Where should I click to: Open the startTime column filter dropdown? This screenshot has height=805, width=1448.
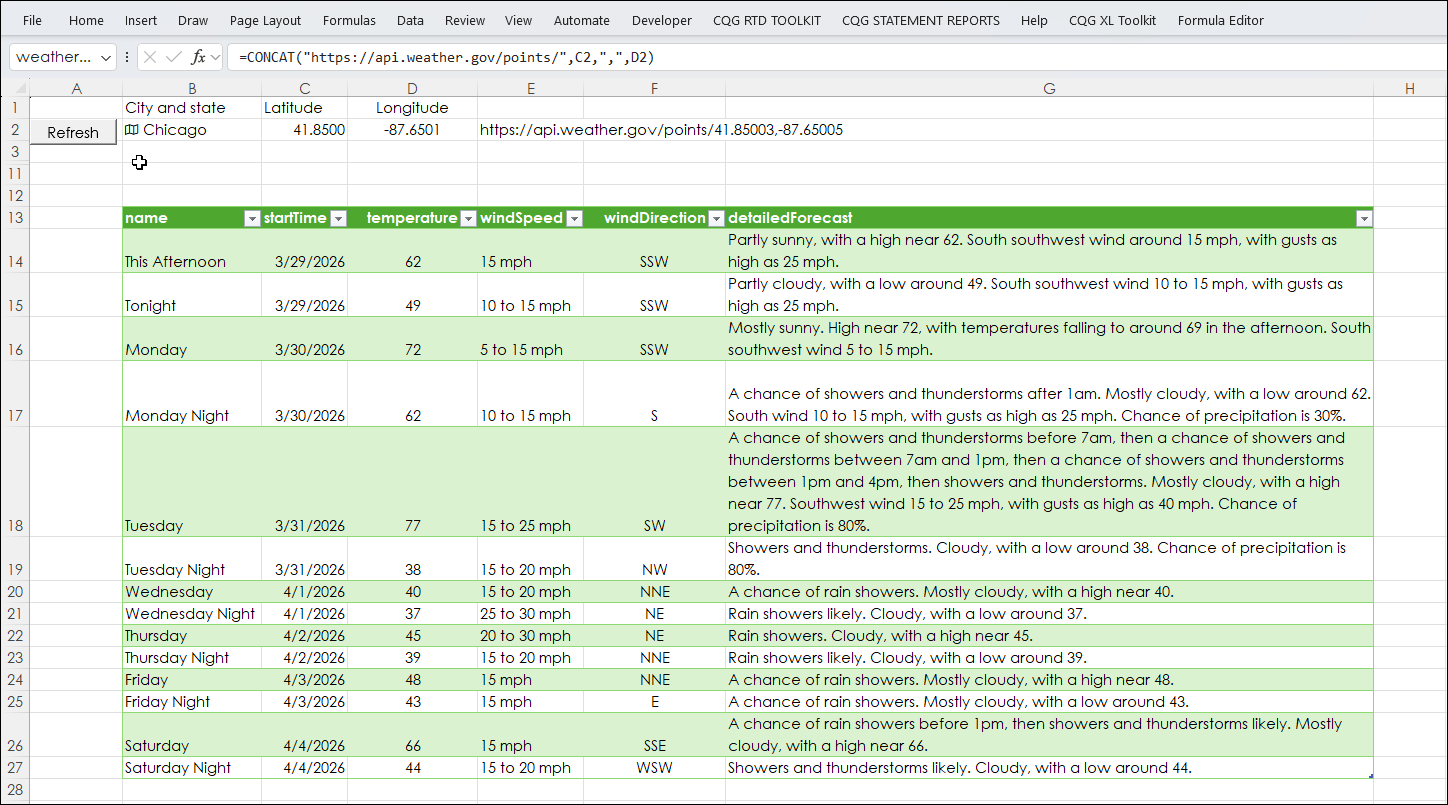[x=338, y=218]
